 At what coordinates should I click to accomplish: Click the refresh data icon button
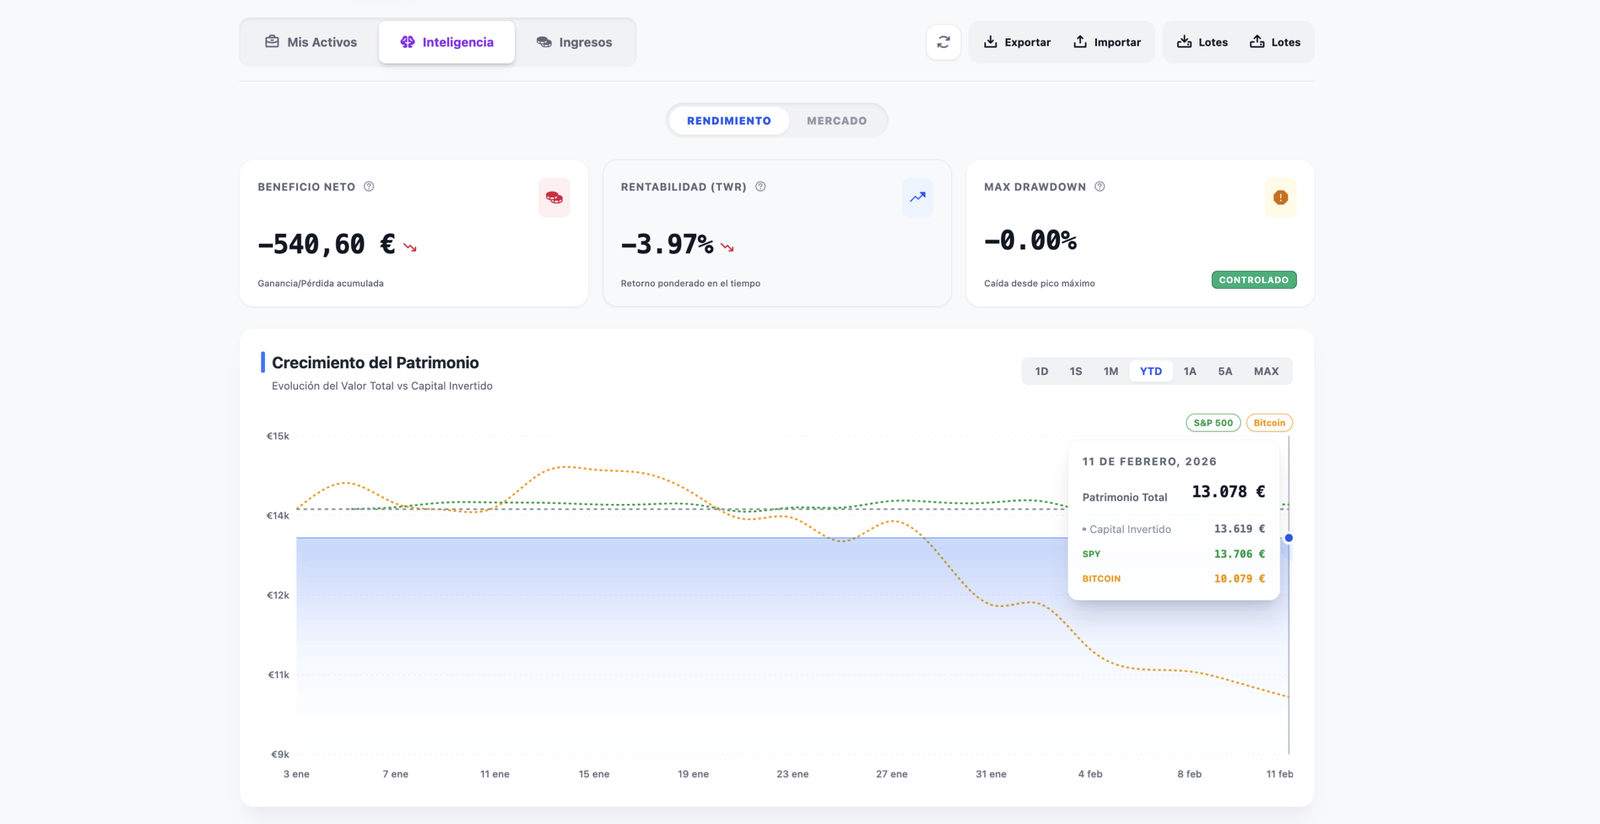coord(943,42)
